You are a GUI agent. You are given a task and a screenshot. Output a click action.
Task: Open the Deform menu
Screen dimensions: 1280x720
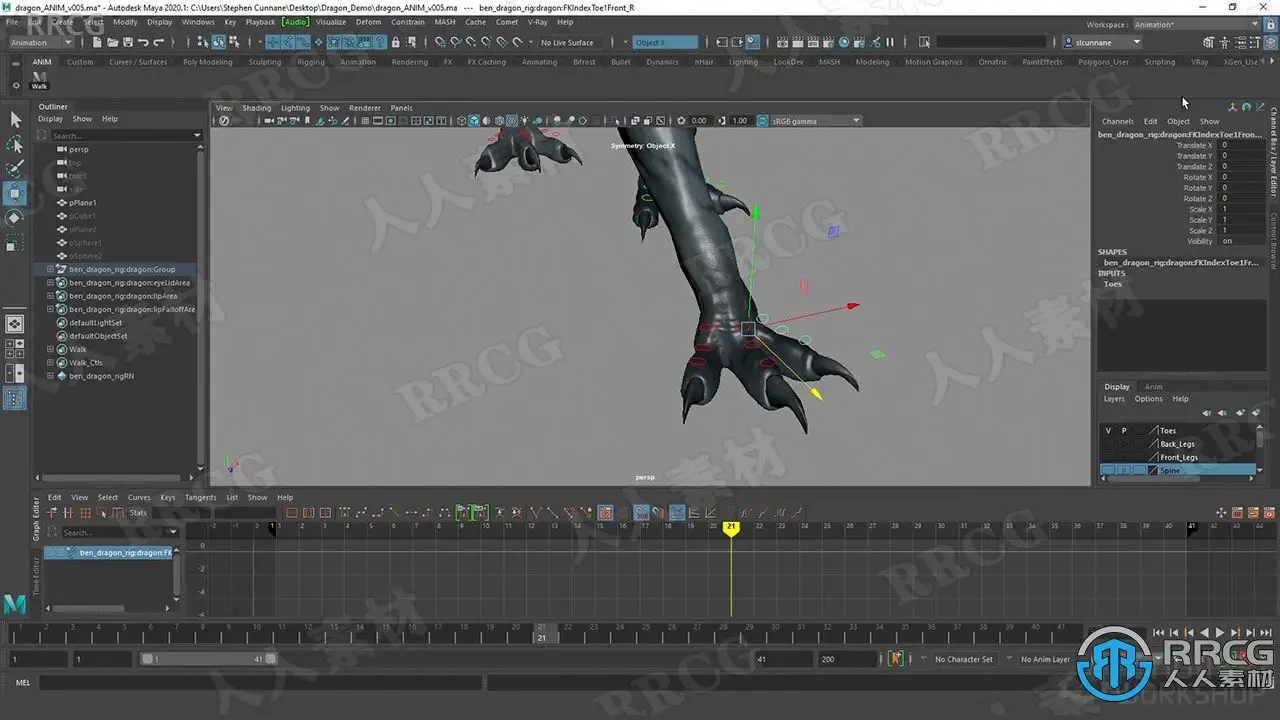(368, 21)
